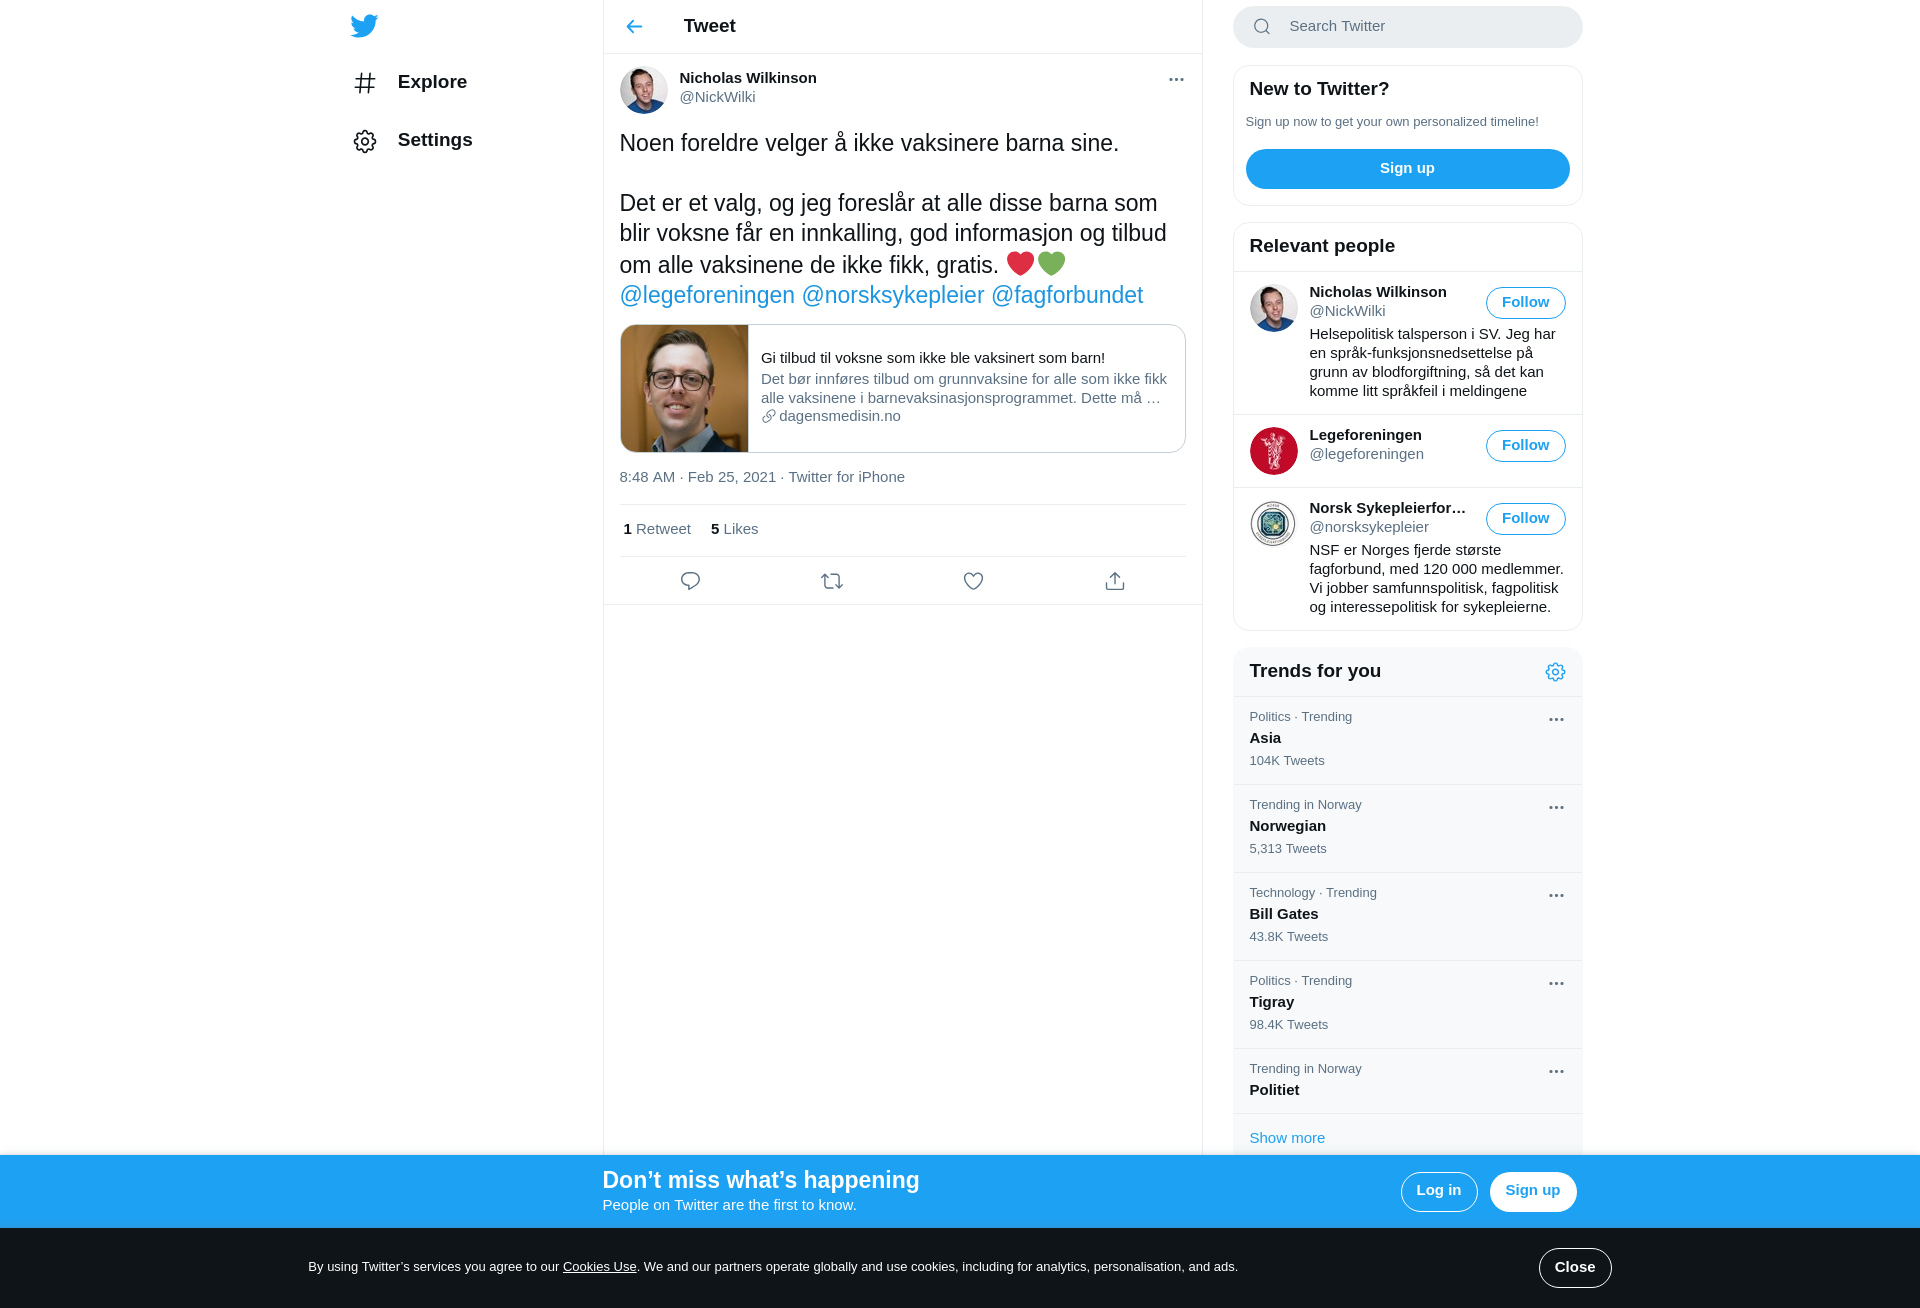Open Nicholas Wilkinson's profile avatar in tweet
Screen dimensions: 1920x1308
point(644,90)
